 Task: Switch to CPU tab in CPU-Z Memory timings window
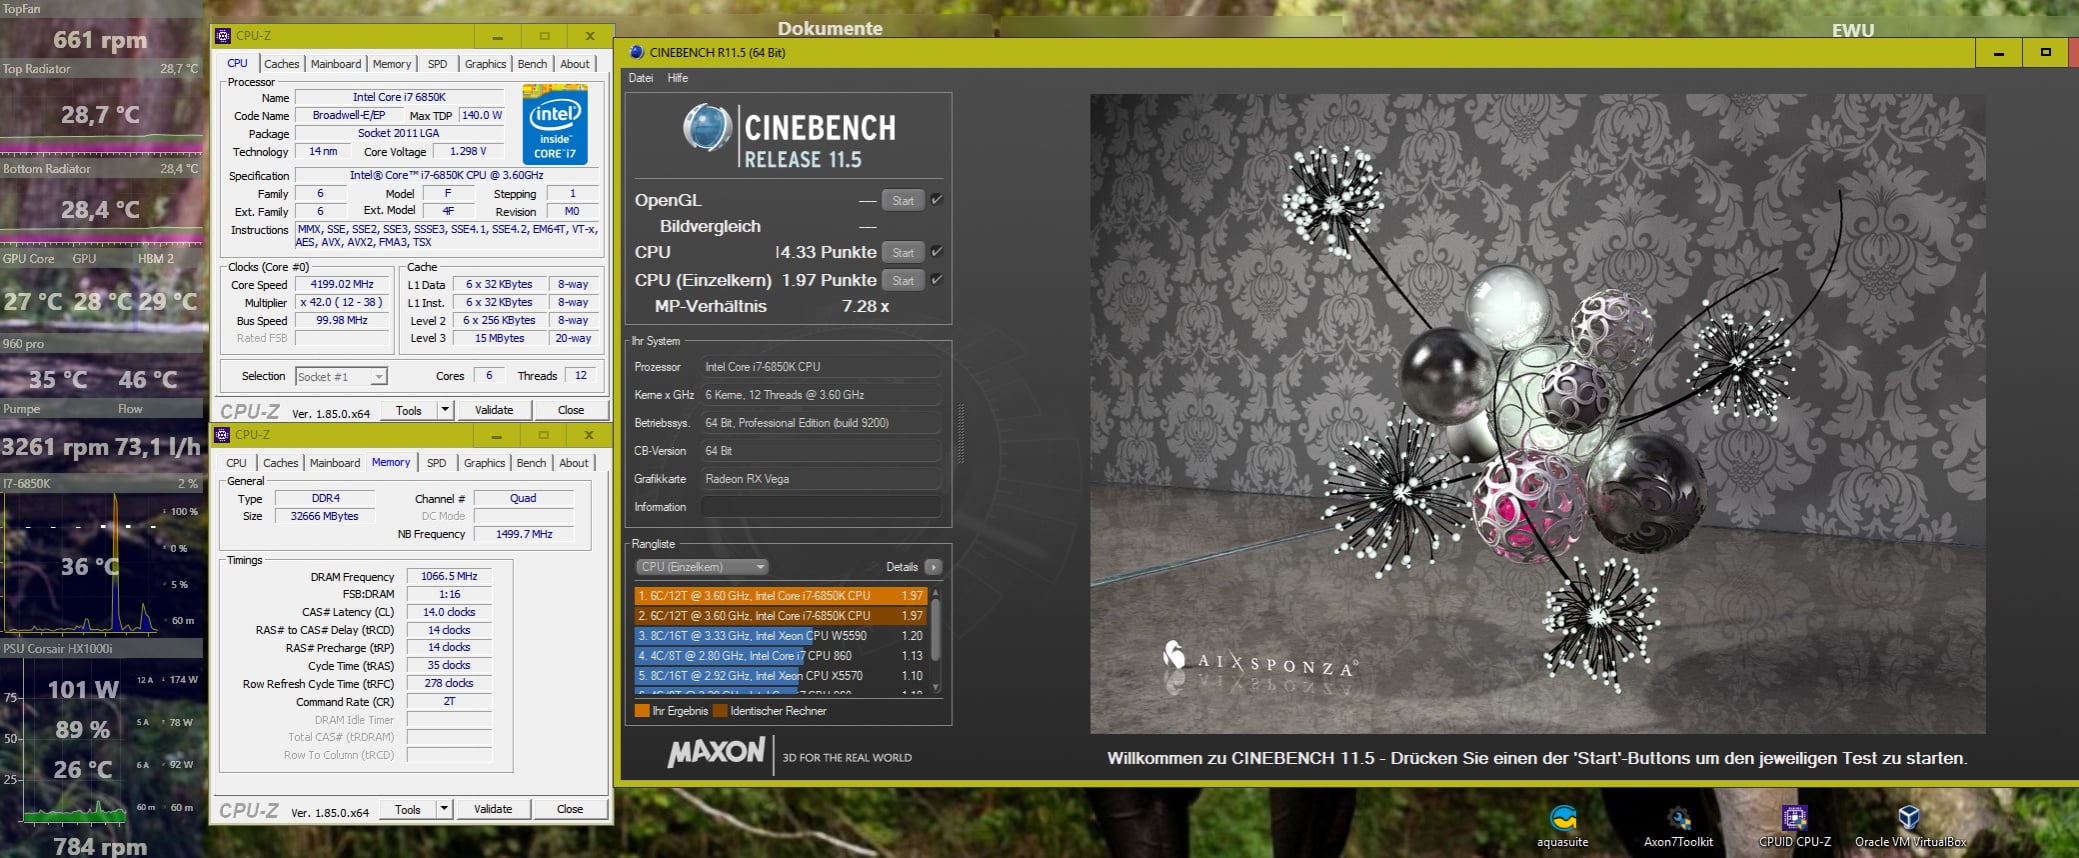236,463
